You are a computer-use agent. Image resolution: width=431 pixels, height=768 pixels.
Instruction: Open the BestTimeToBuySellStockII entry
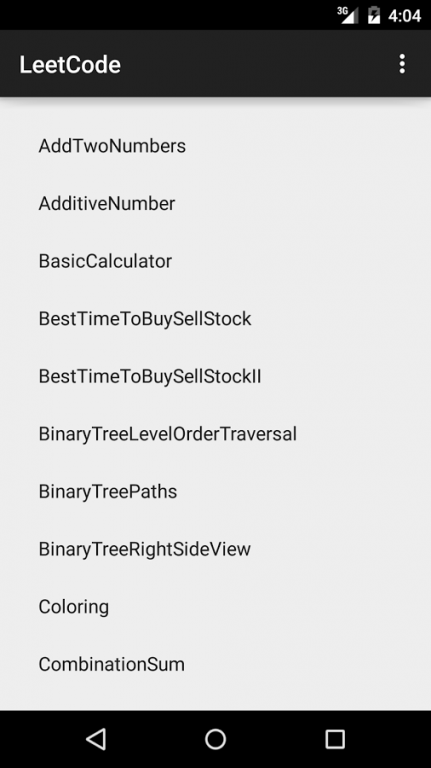point(216,376)
